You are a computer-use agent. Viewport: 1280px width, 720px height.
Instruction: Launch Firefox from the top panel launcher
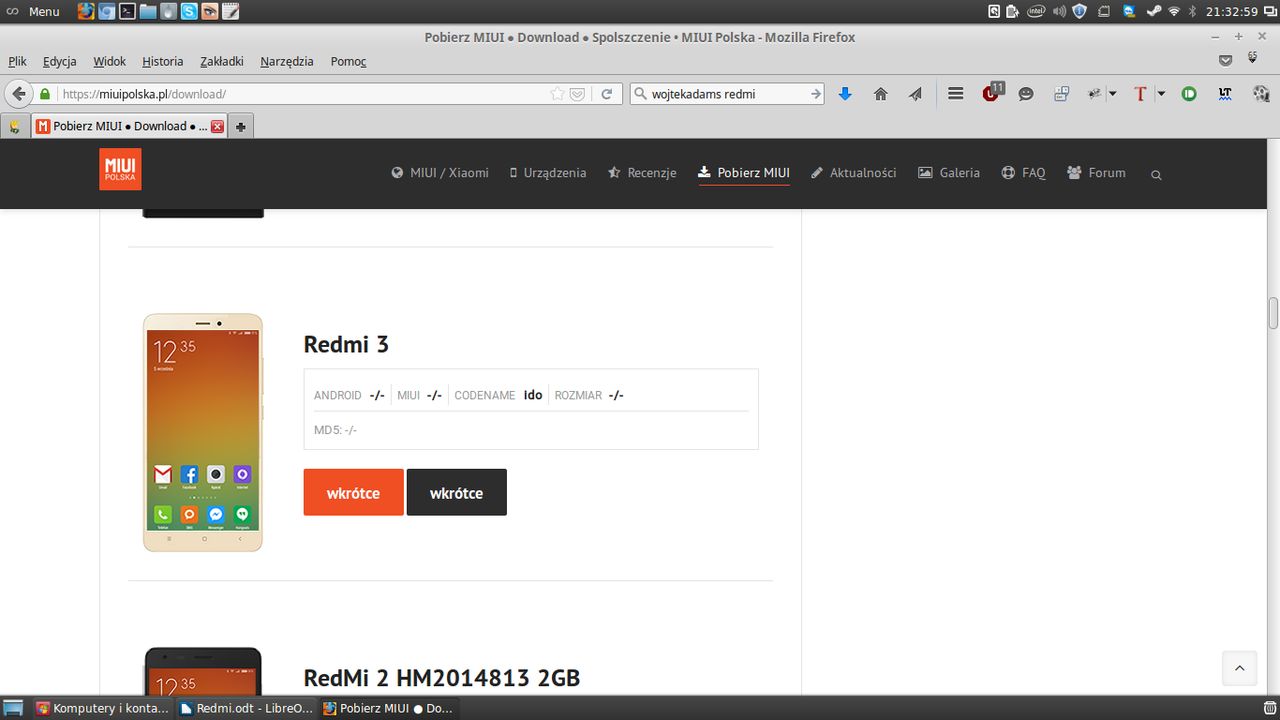pos(86,11)
